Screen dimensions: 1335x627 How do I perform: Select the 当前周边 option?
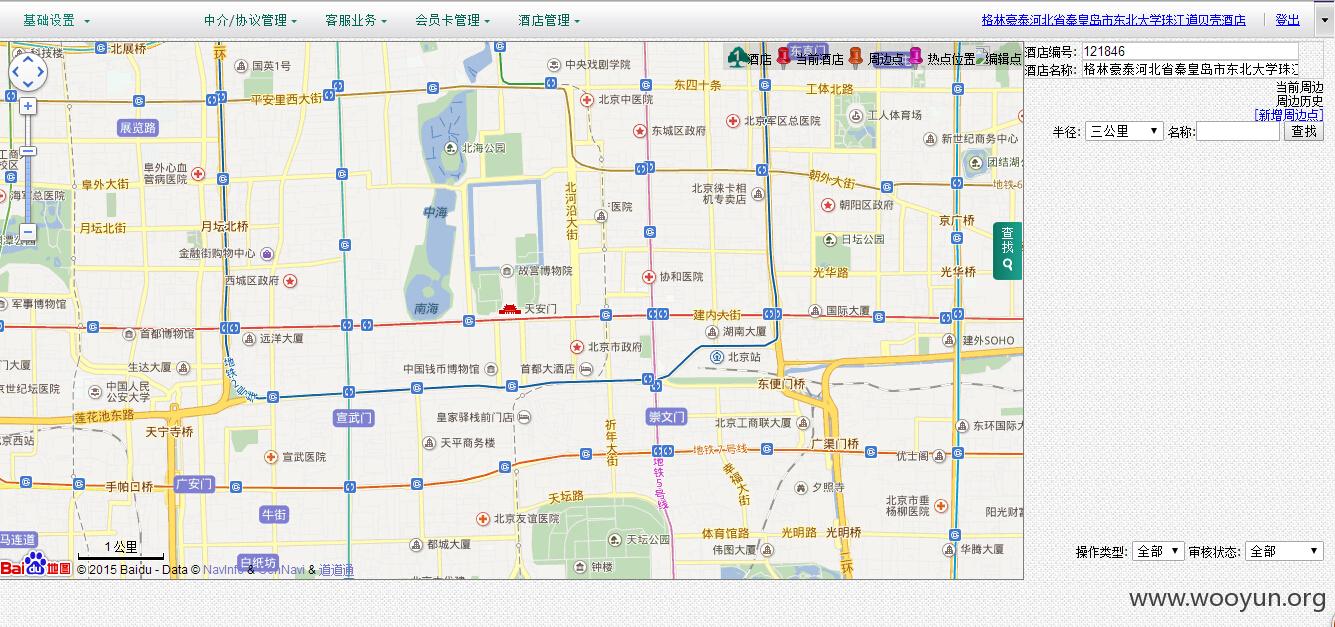point(1299,87)
